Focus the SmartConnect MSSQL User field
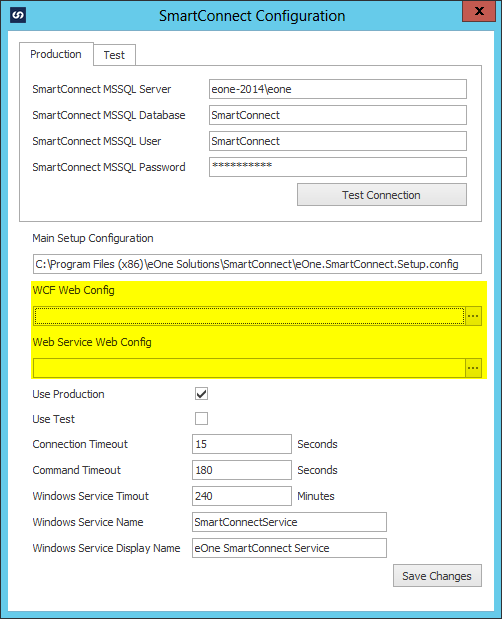This screenshot has width=502, height=619. tap(338, 141)
